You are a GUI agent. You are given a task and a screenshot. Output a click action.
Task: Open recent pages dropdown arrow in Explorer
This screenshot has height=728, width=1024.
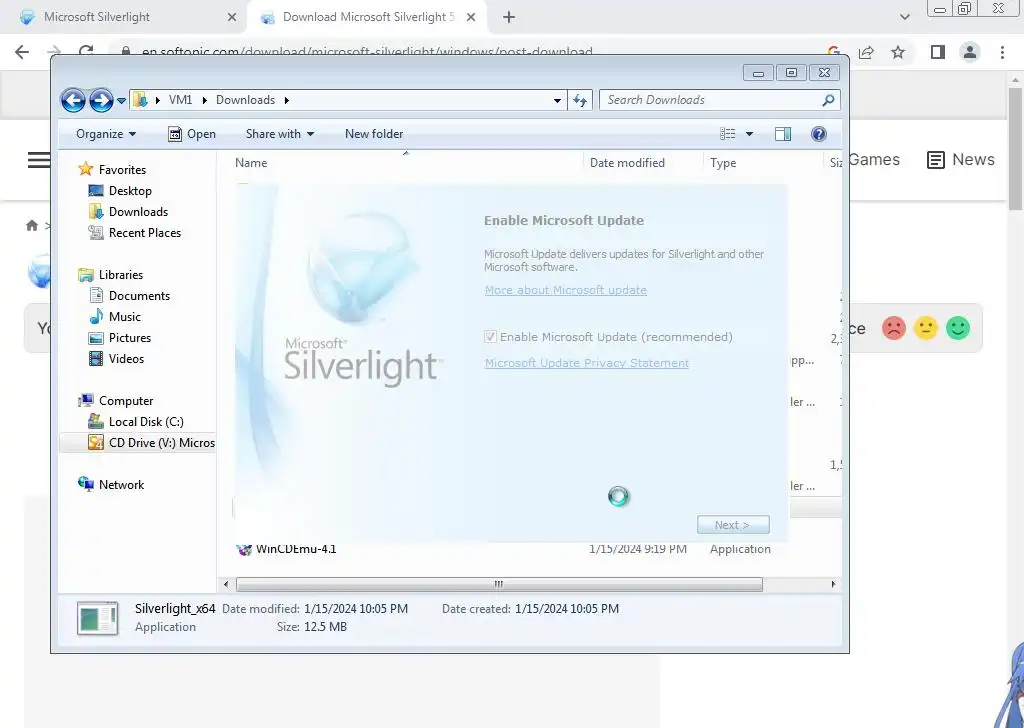(x=121, y=101)
